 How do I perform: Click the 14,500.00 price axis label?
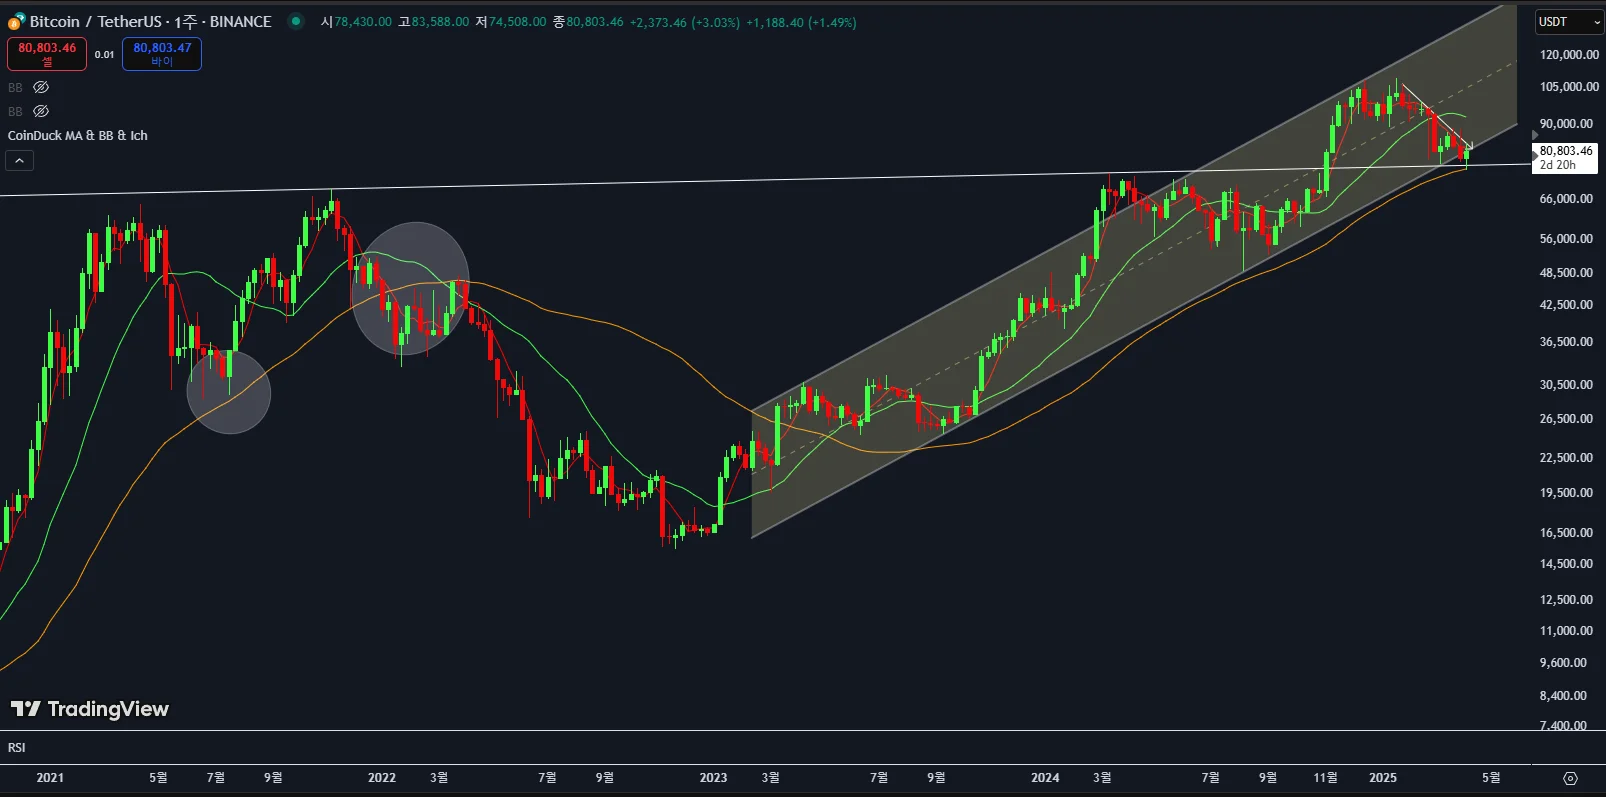click(x=1567, y=564)
